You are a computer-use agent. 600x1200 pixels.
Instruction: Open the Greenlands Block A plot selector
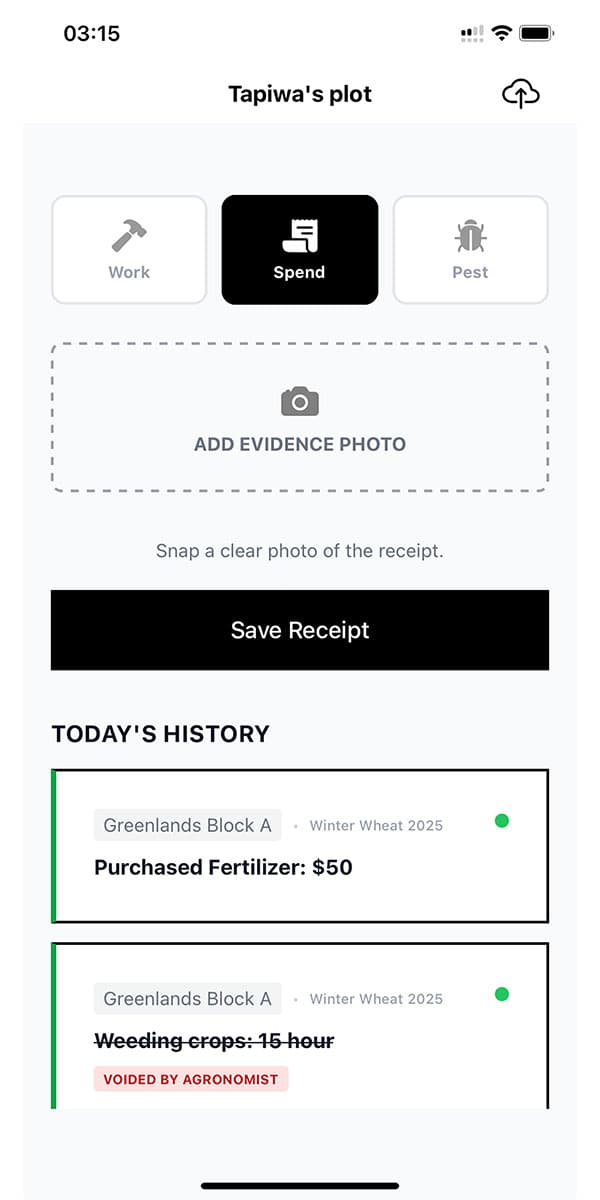(187, 825)
